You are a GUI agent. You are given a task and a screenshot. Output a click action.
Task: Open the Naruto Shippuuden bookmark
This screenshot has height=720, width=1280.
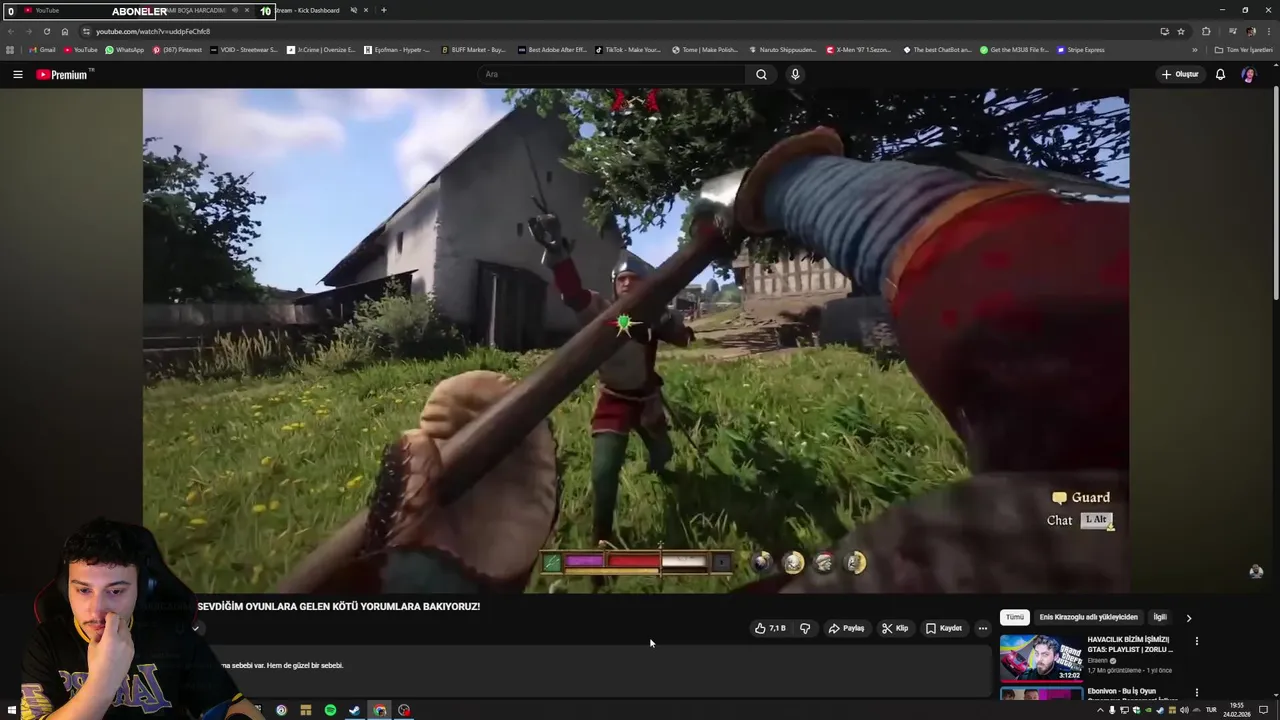(781, 50)
